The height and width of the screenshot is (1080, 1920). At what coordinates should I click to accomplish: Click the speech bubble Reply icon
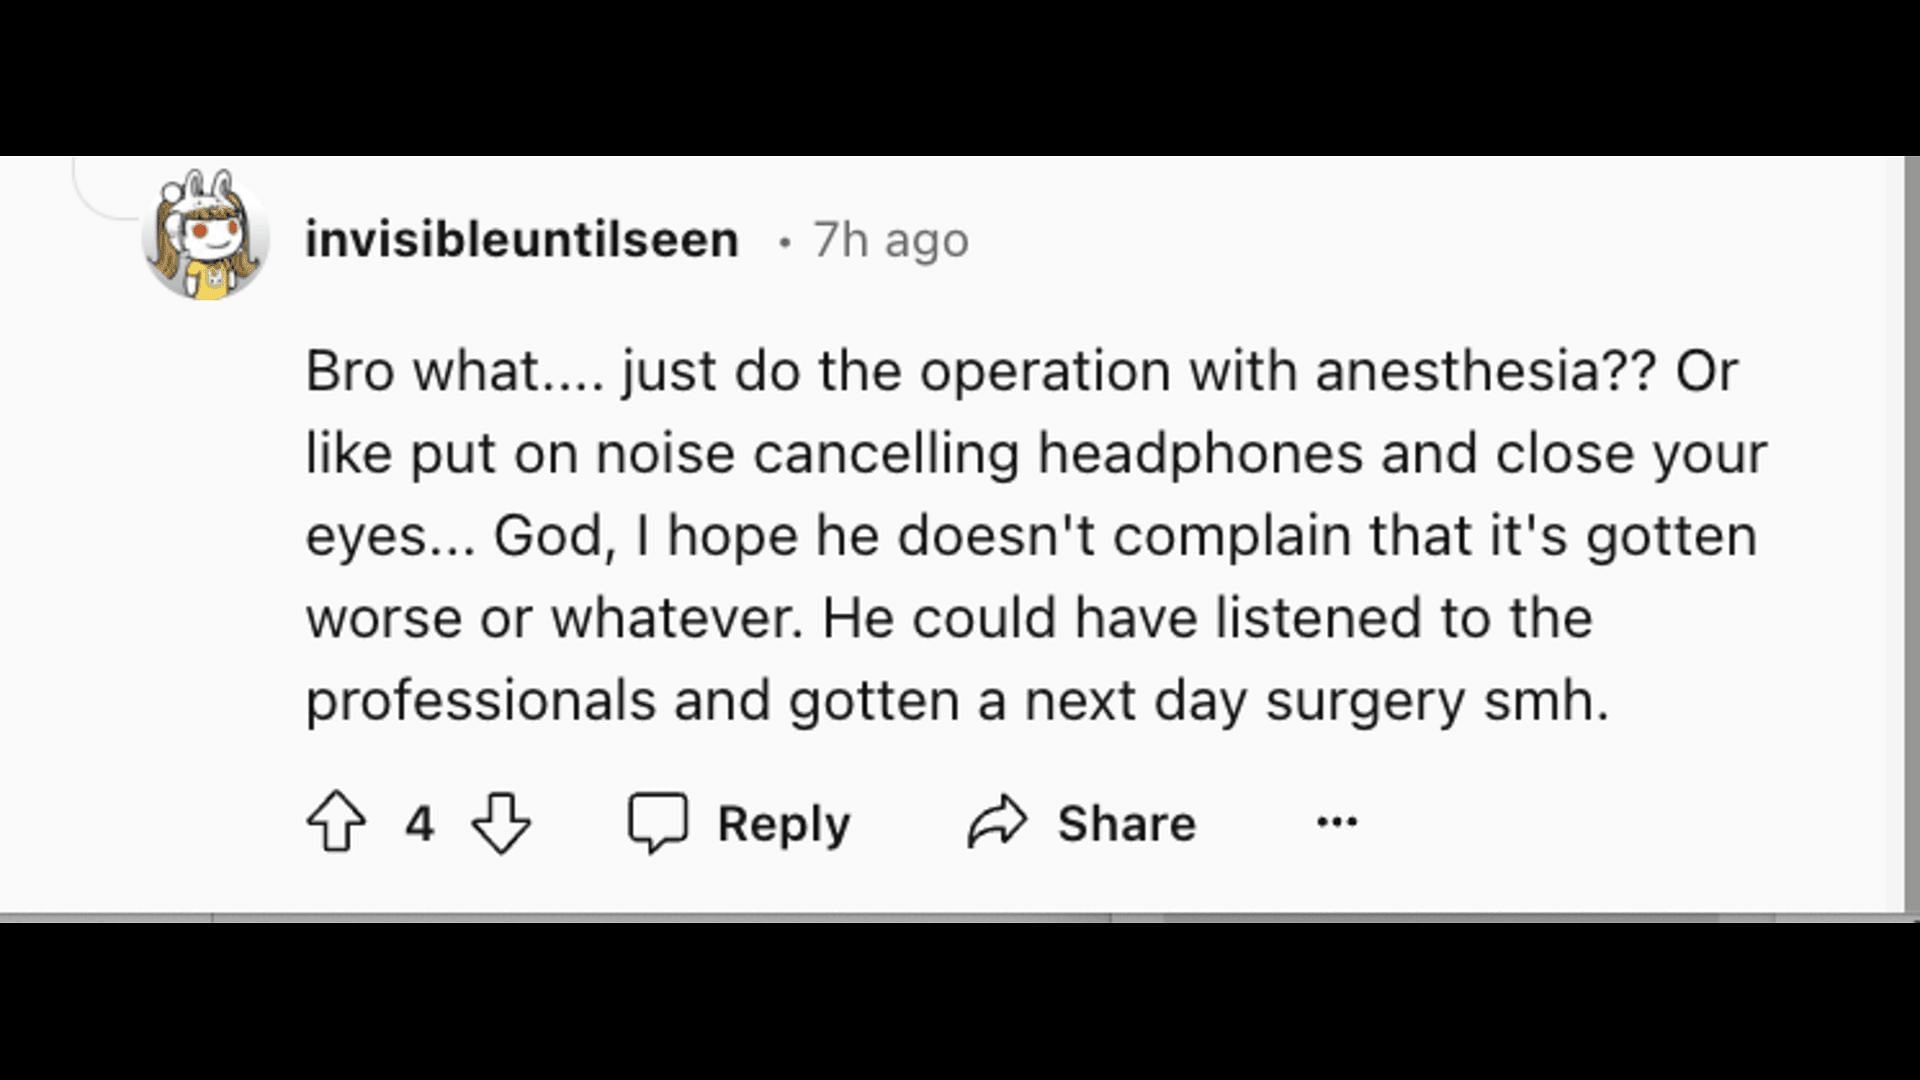[657, 822]
